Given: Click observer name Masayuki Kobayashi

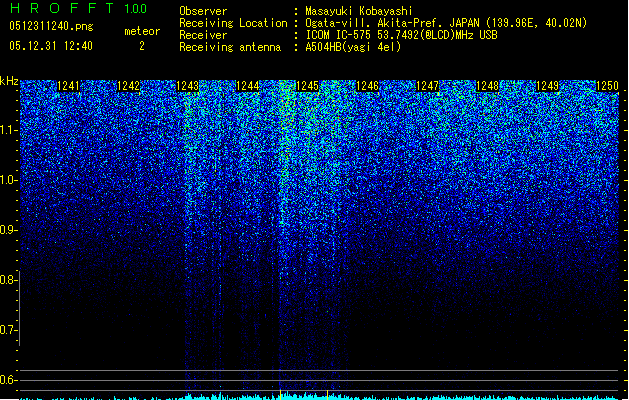Looking at the screenshot, I should tap(359, 11).
